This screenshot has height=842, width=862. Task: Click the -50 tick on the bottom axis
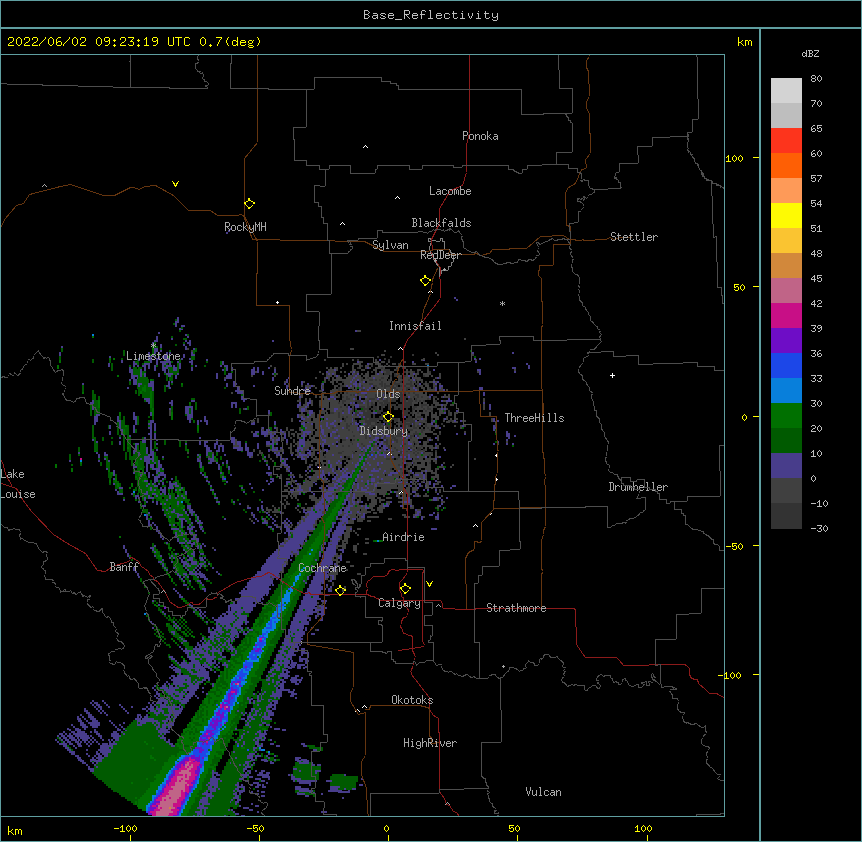pos(256,828)
